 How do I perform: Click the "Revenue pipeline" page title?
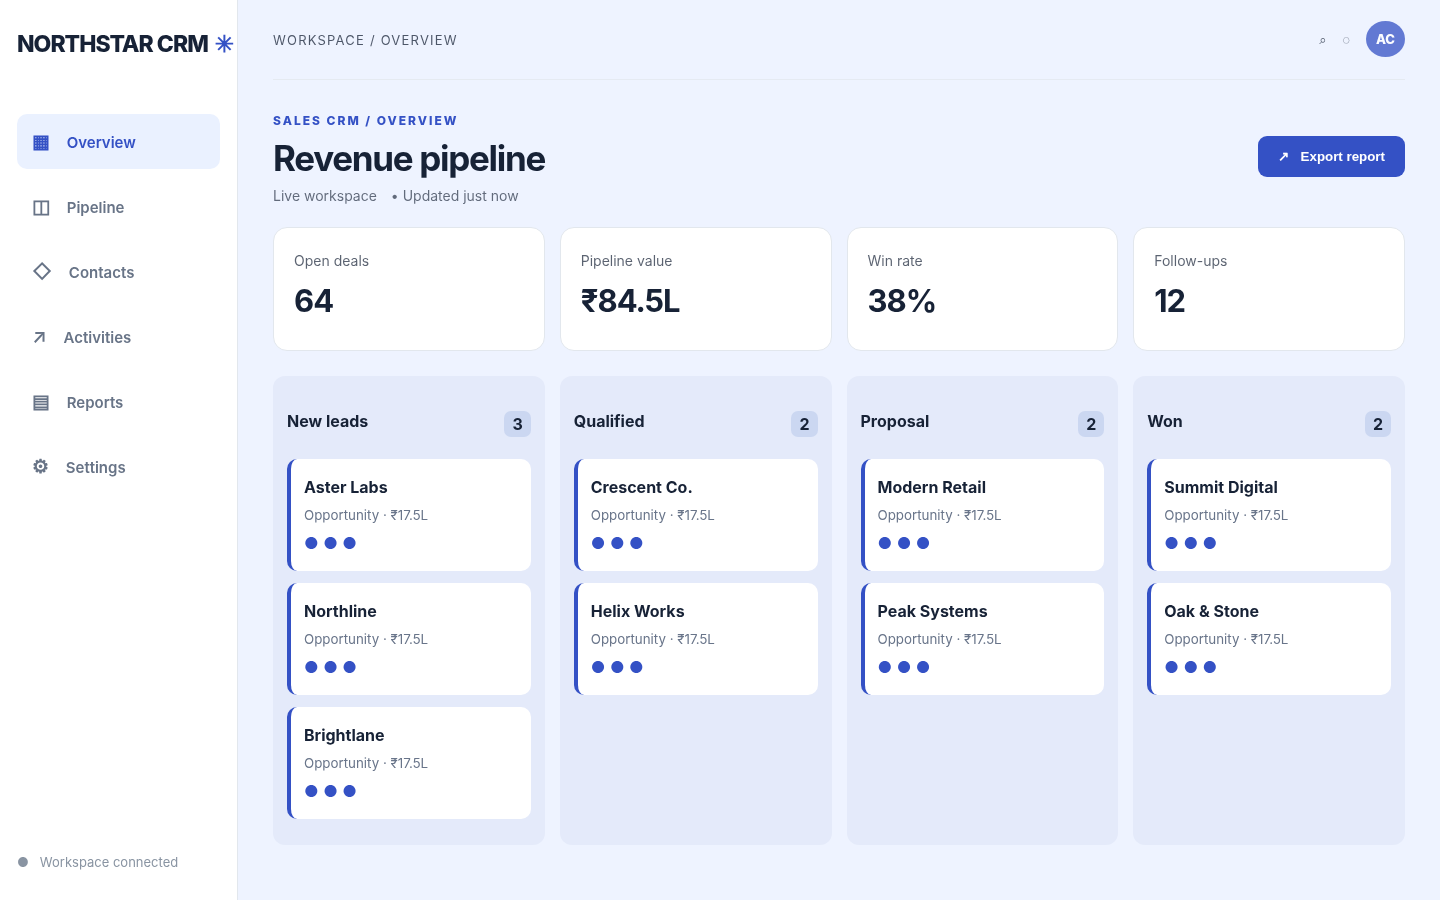coord(409,159)
